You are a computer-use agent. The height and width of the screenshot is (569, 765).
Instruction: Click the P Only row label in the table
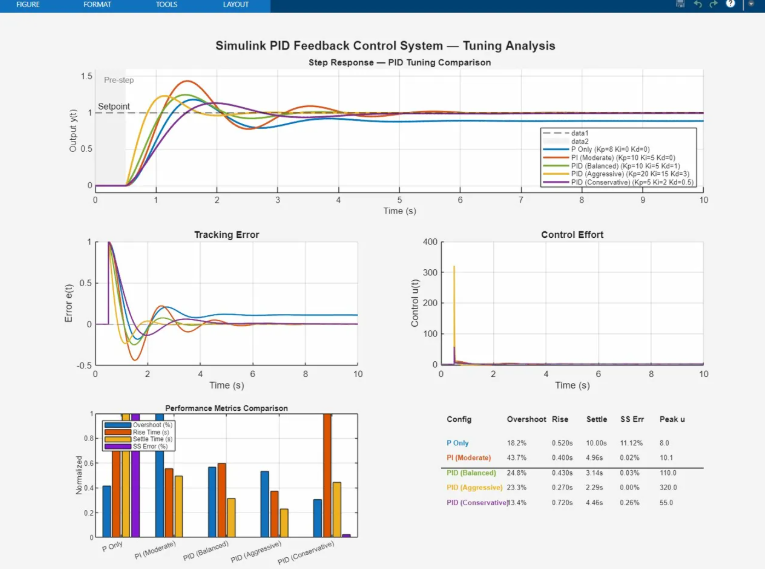tap(457, 443)
